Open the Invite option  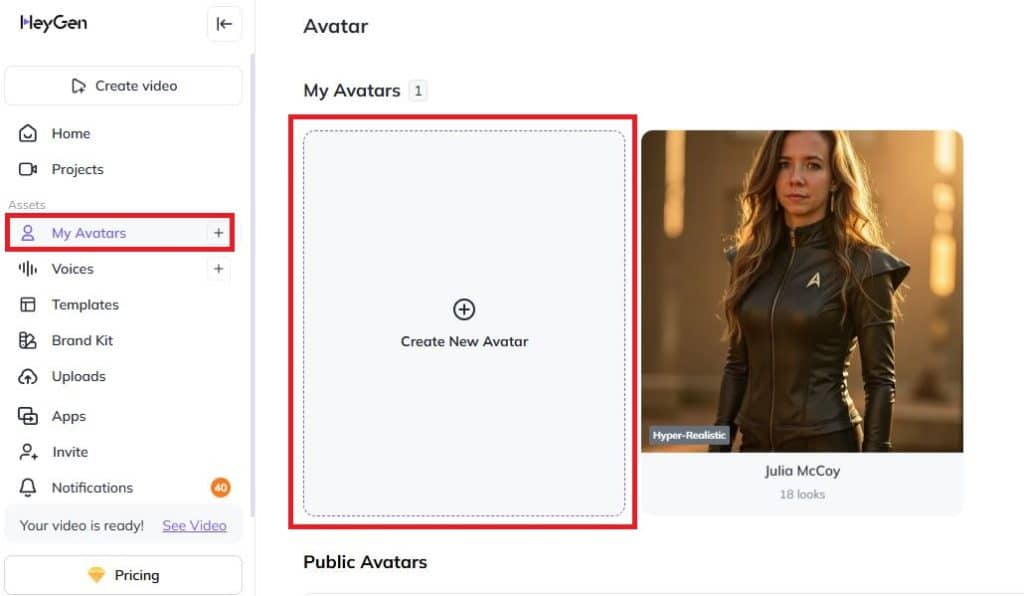(70, 452)
